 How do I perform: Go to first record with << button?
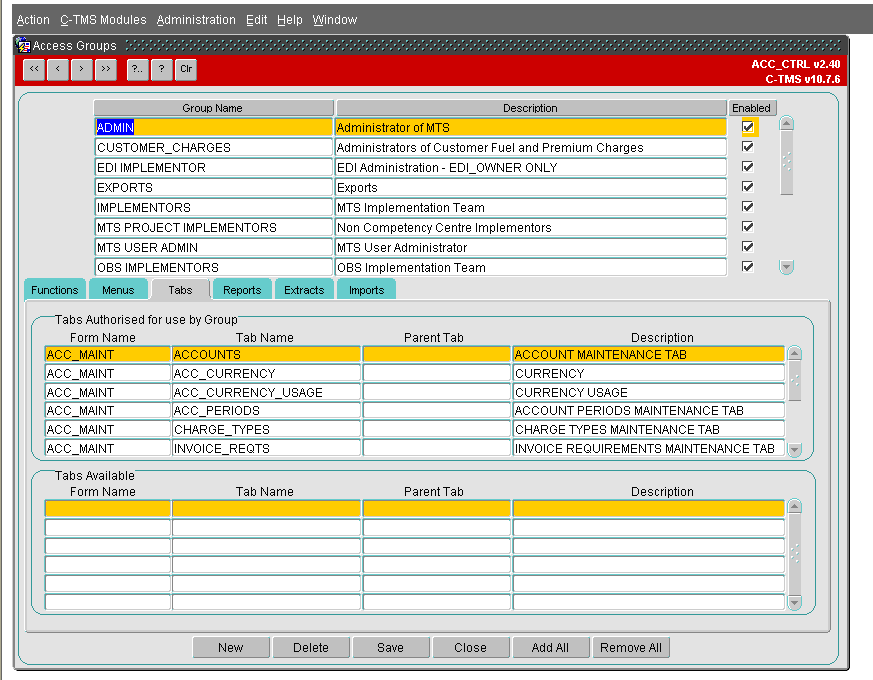pyautogui.click(x=34, y=70)
